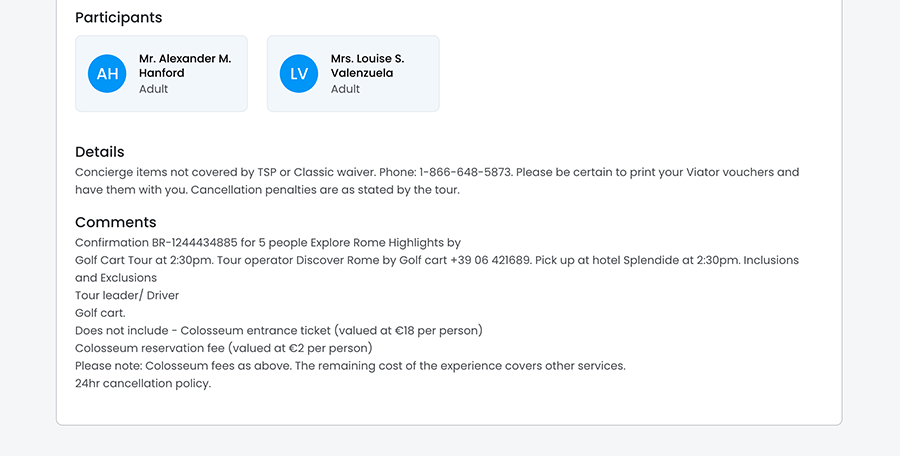Screen dimensions: 900x456
Task: Click the Details section heading
Action: [100, 152]
